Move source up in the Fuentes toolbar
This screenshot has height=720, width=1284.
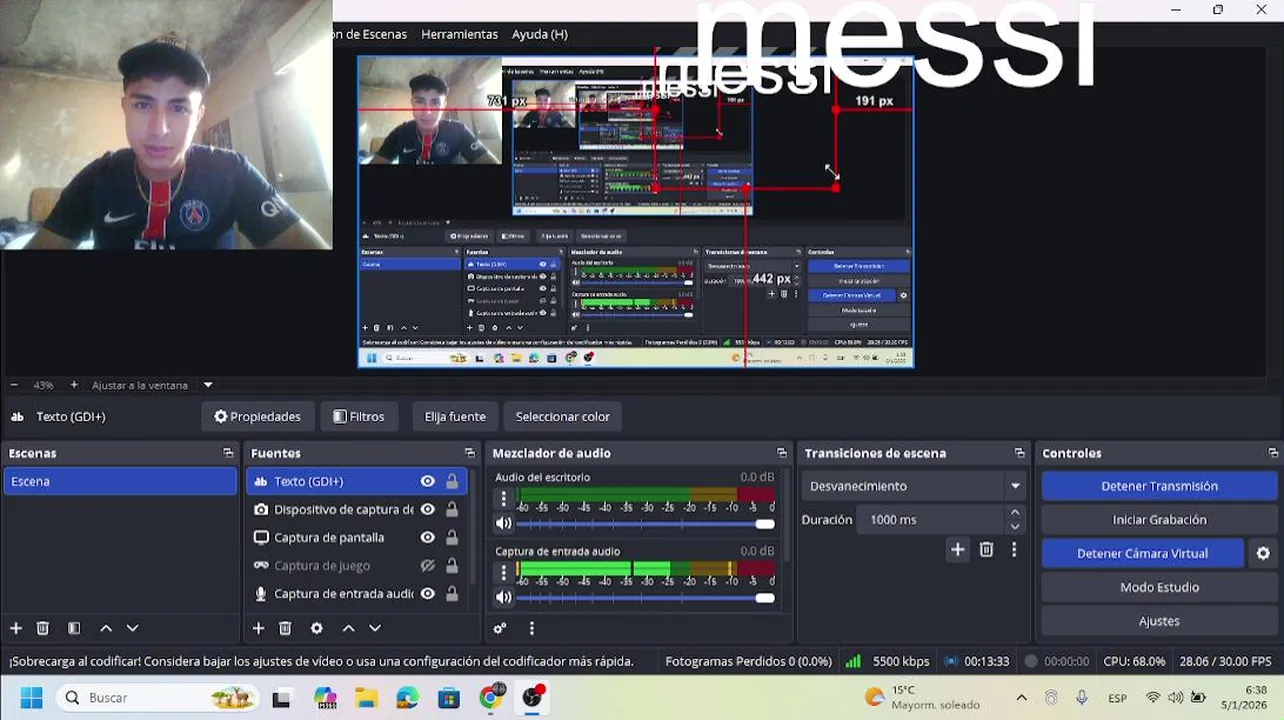[348, 628]
